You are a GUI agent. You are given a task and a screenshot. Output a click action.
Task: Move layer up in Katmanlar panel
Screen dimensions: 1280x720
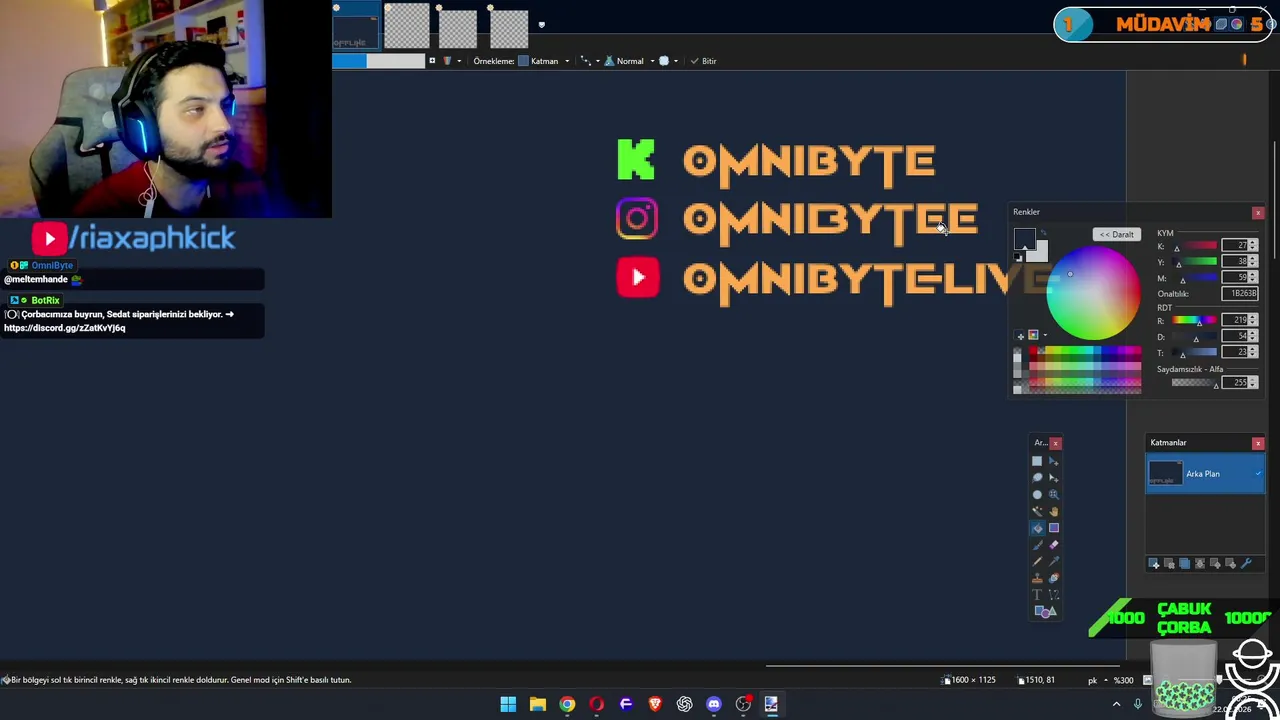[x=1215, y=564]
